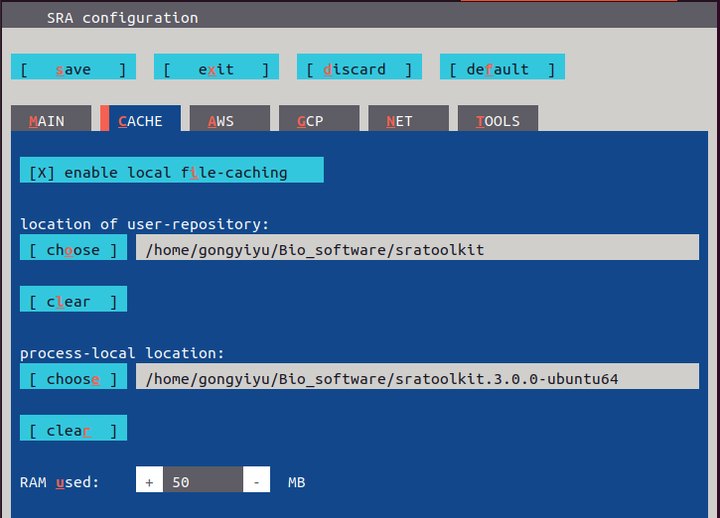Increase RAM used with plus button
Image resolution: width=720 pixels, height=518 pixels.
point(149,481)
